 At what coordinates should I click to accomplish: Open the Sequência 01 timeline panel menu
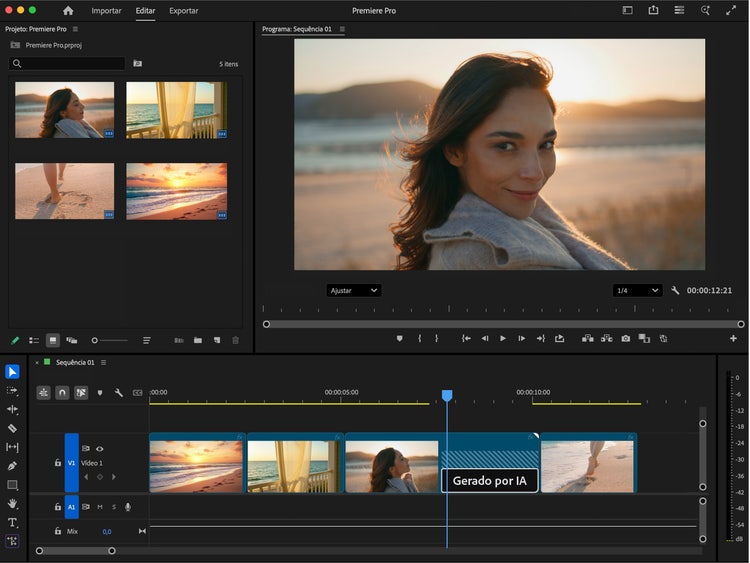point(103,363)
